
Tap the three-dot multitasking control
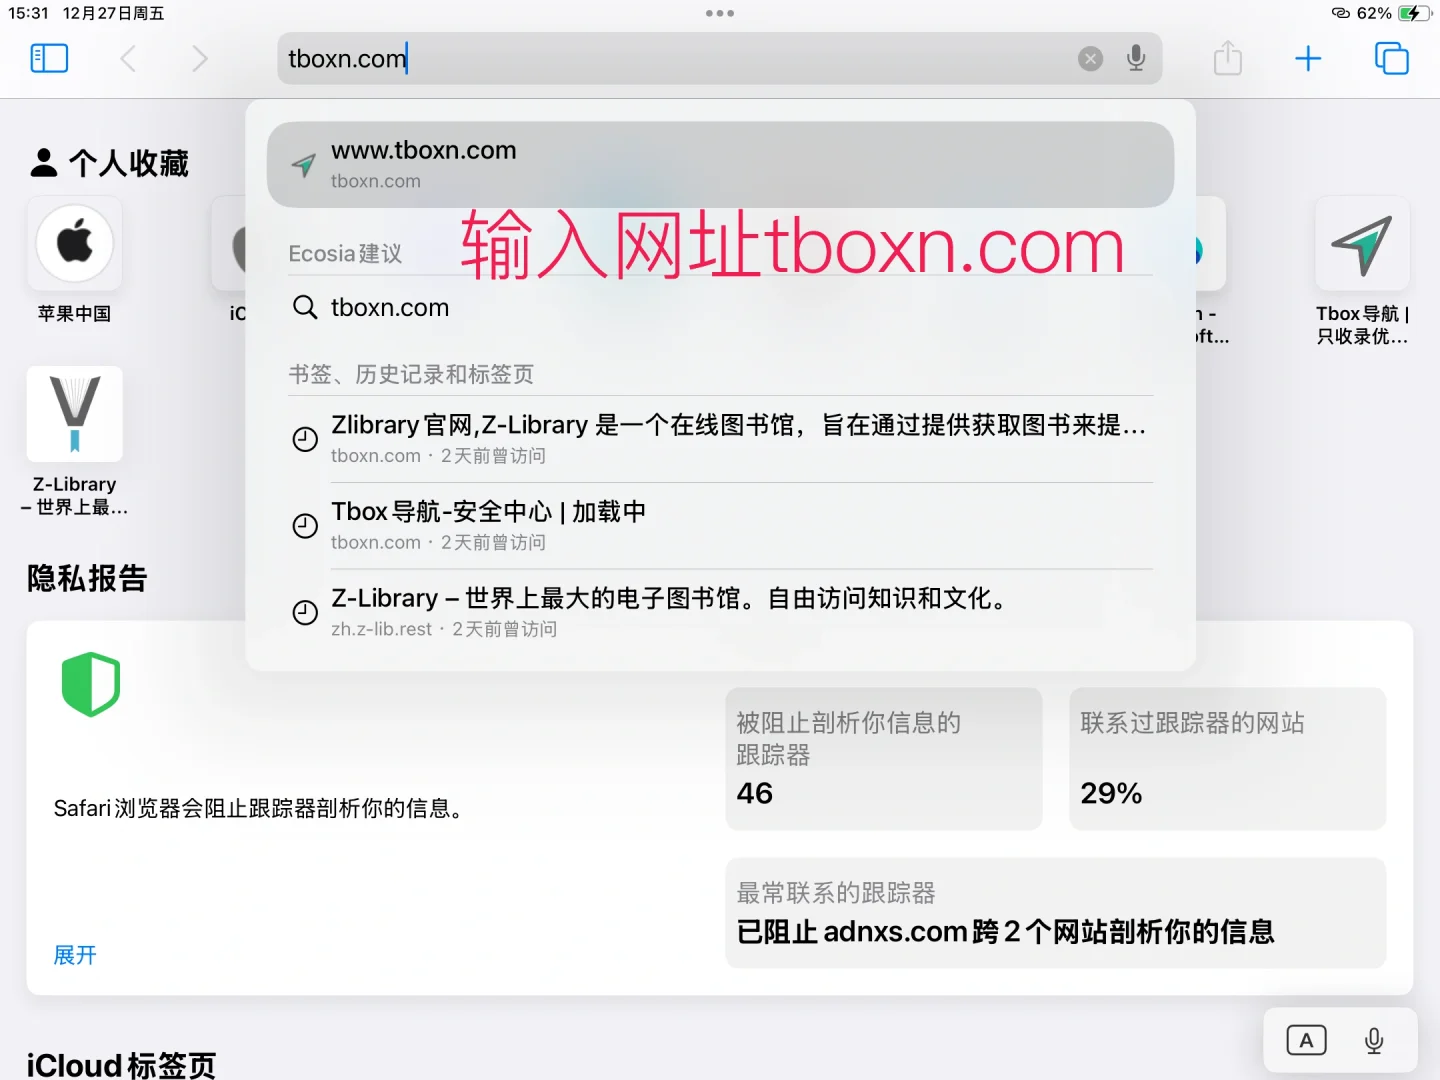(720, 13)
